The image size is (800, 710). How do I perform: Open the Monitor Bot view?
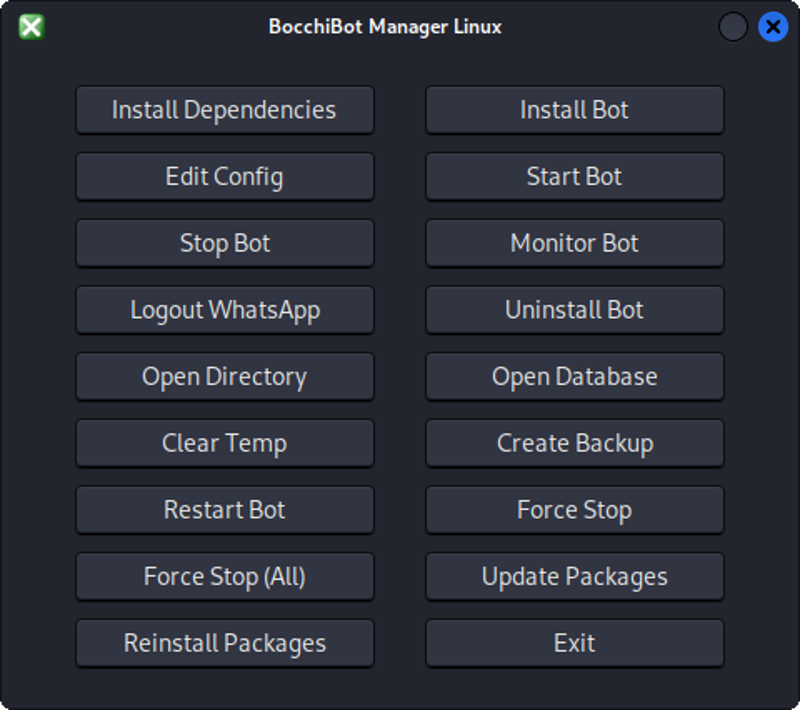coord(574,243)
